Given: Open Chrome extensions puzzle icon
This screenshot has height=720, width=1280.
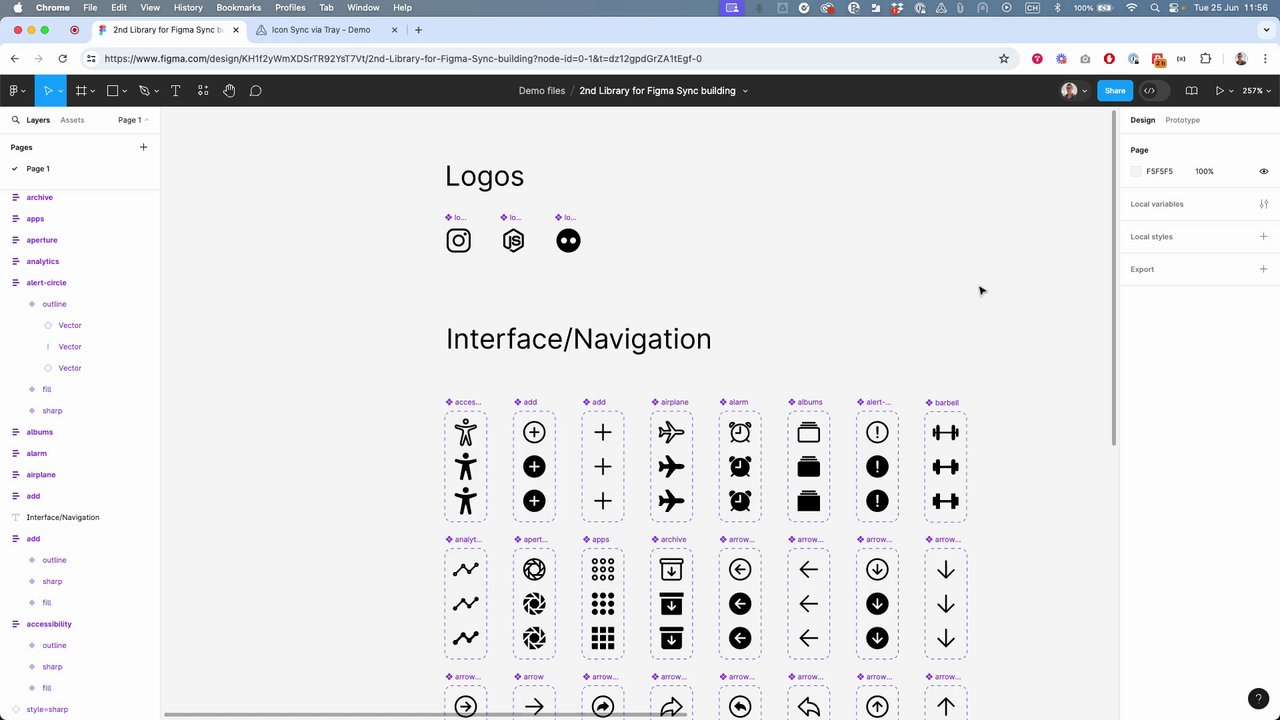Looking at the screenshot, I should [x=1205, y=59].
